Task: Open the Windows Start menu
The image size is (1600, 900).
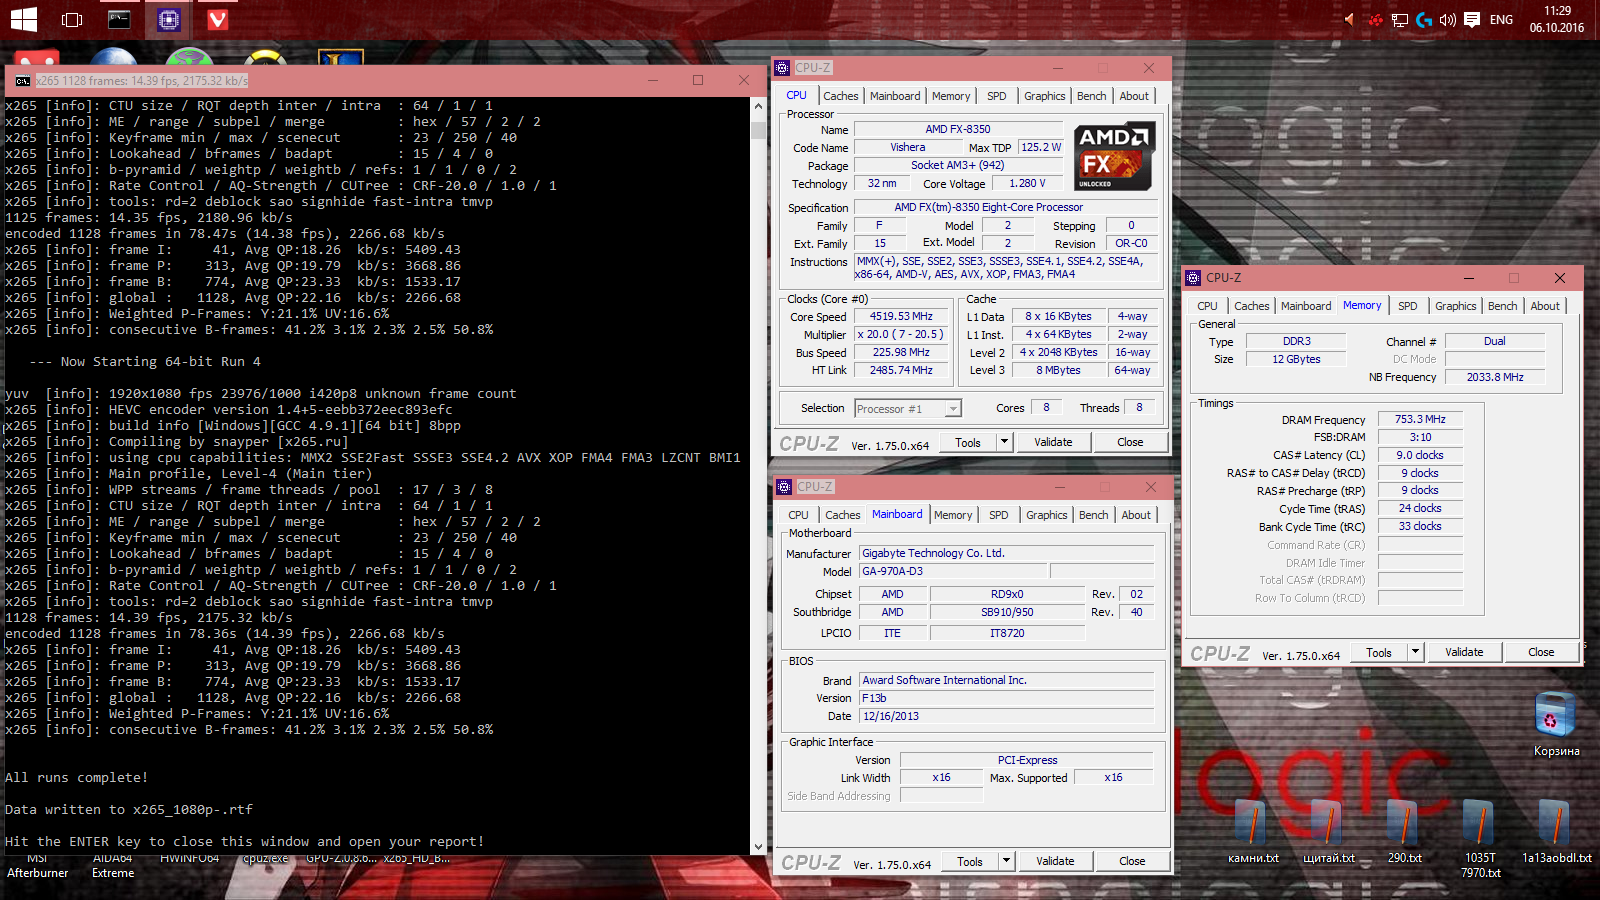Action: pyautogui.click(x=24, y=19)
